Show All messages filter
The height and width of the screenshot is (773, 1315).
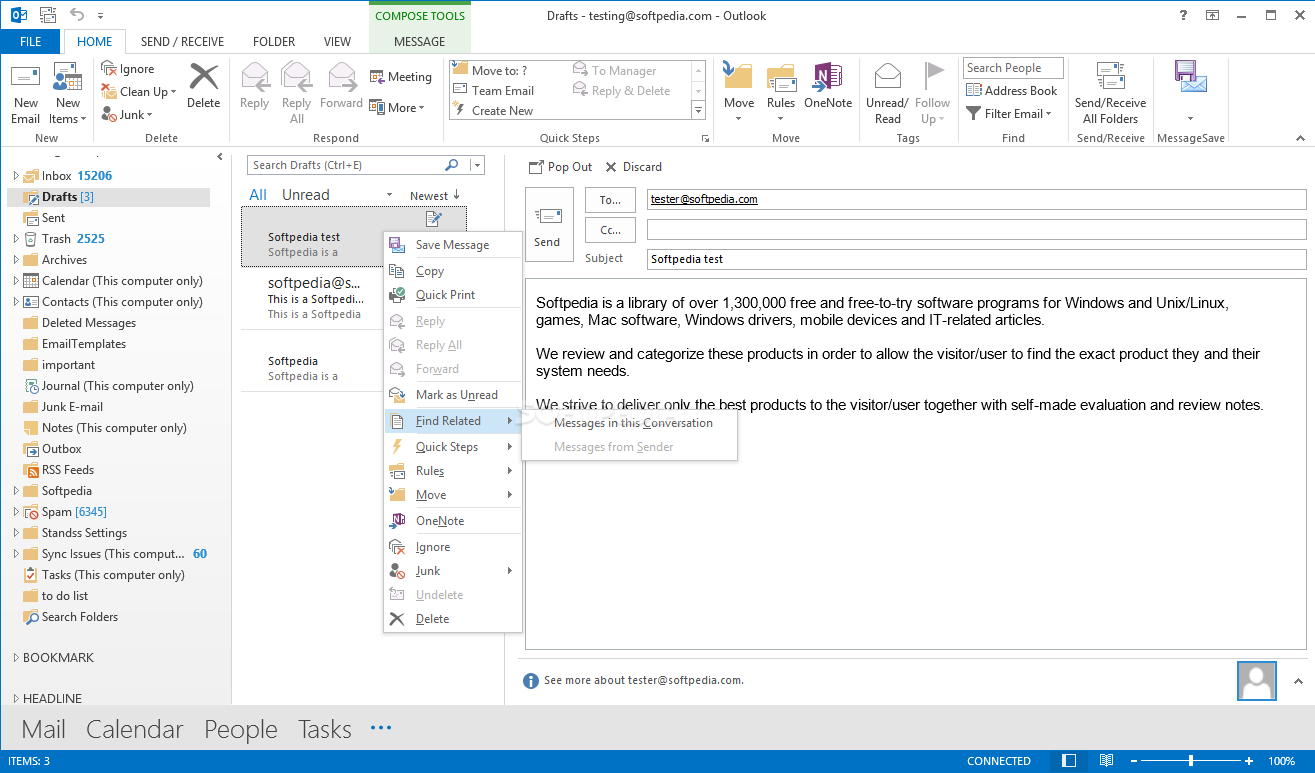(258, 195)
